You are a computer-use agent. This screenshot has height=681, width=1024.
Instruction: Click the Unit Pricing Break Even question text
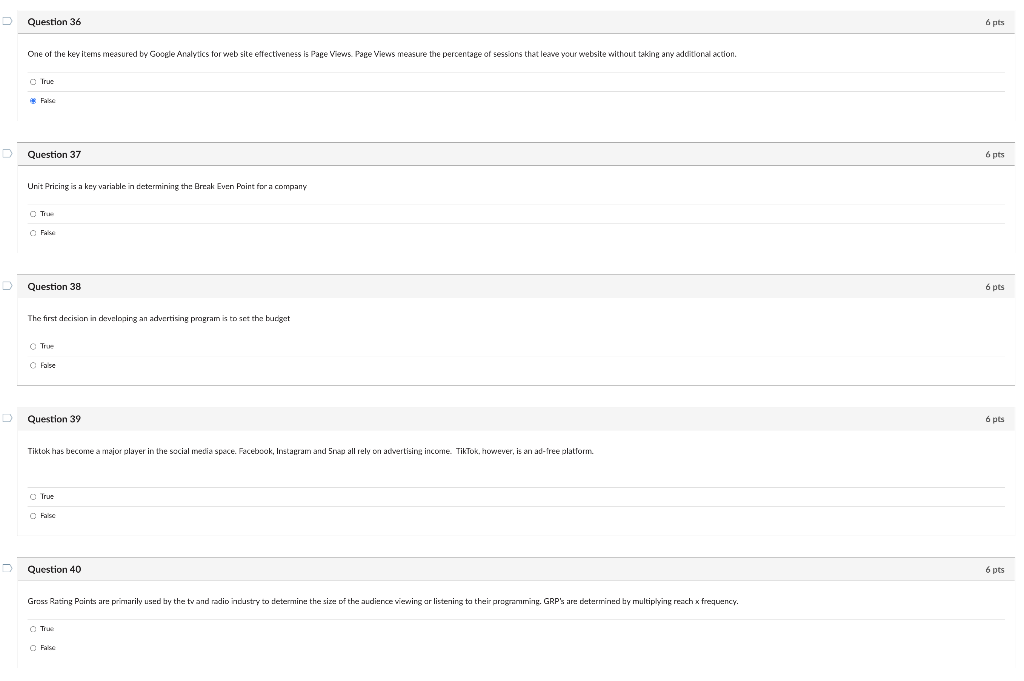click(167, 187)
